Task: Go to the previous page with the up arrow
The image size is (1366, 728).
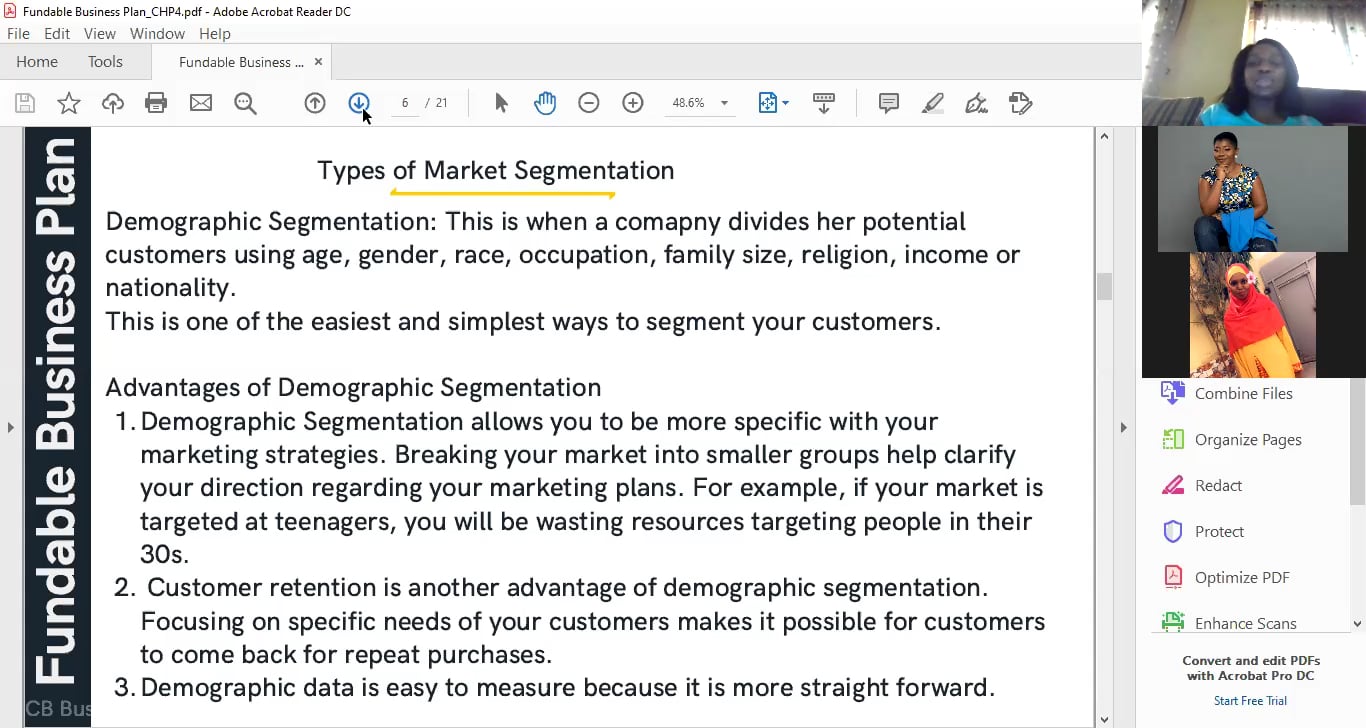Action: (x=315, y=103)
